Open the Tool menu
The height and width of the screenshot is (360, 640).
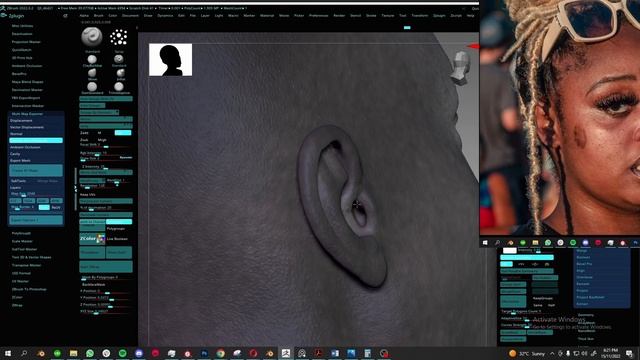(x=402, y=16)
